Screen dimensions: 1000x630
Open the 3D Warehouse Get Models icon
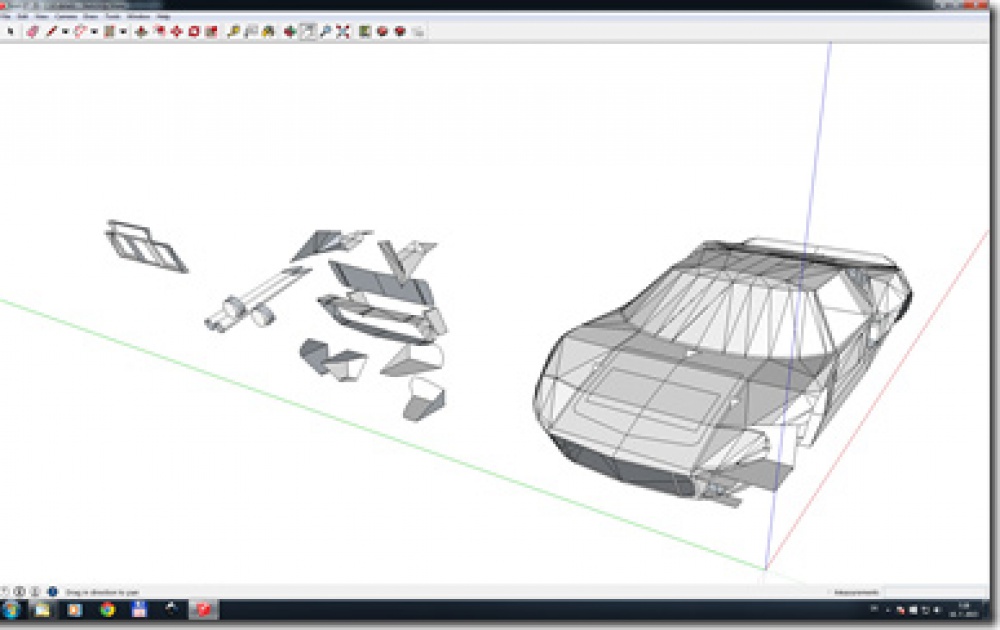tap(383, 31)
